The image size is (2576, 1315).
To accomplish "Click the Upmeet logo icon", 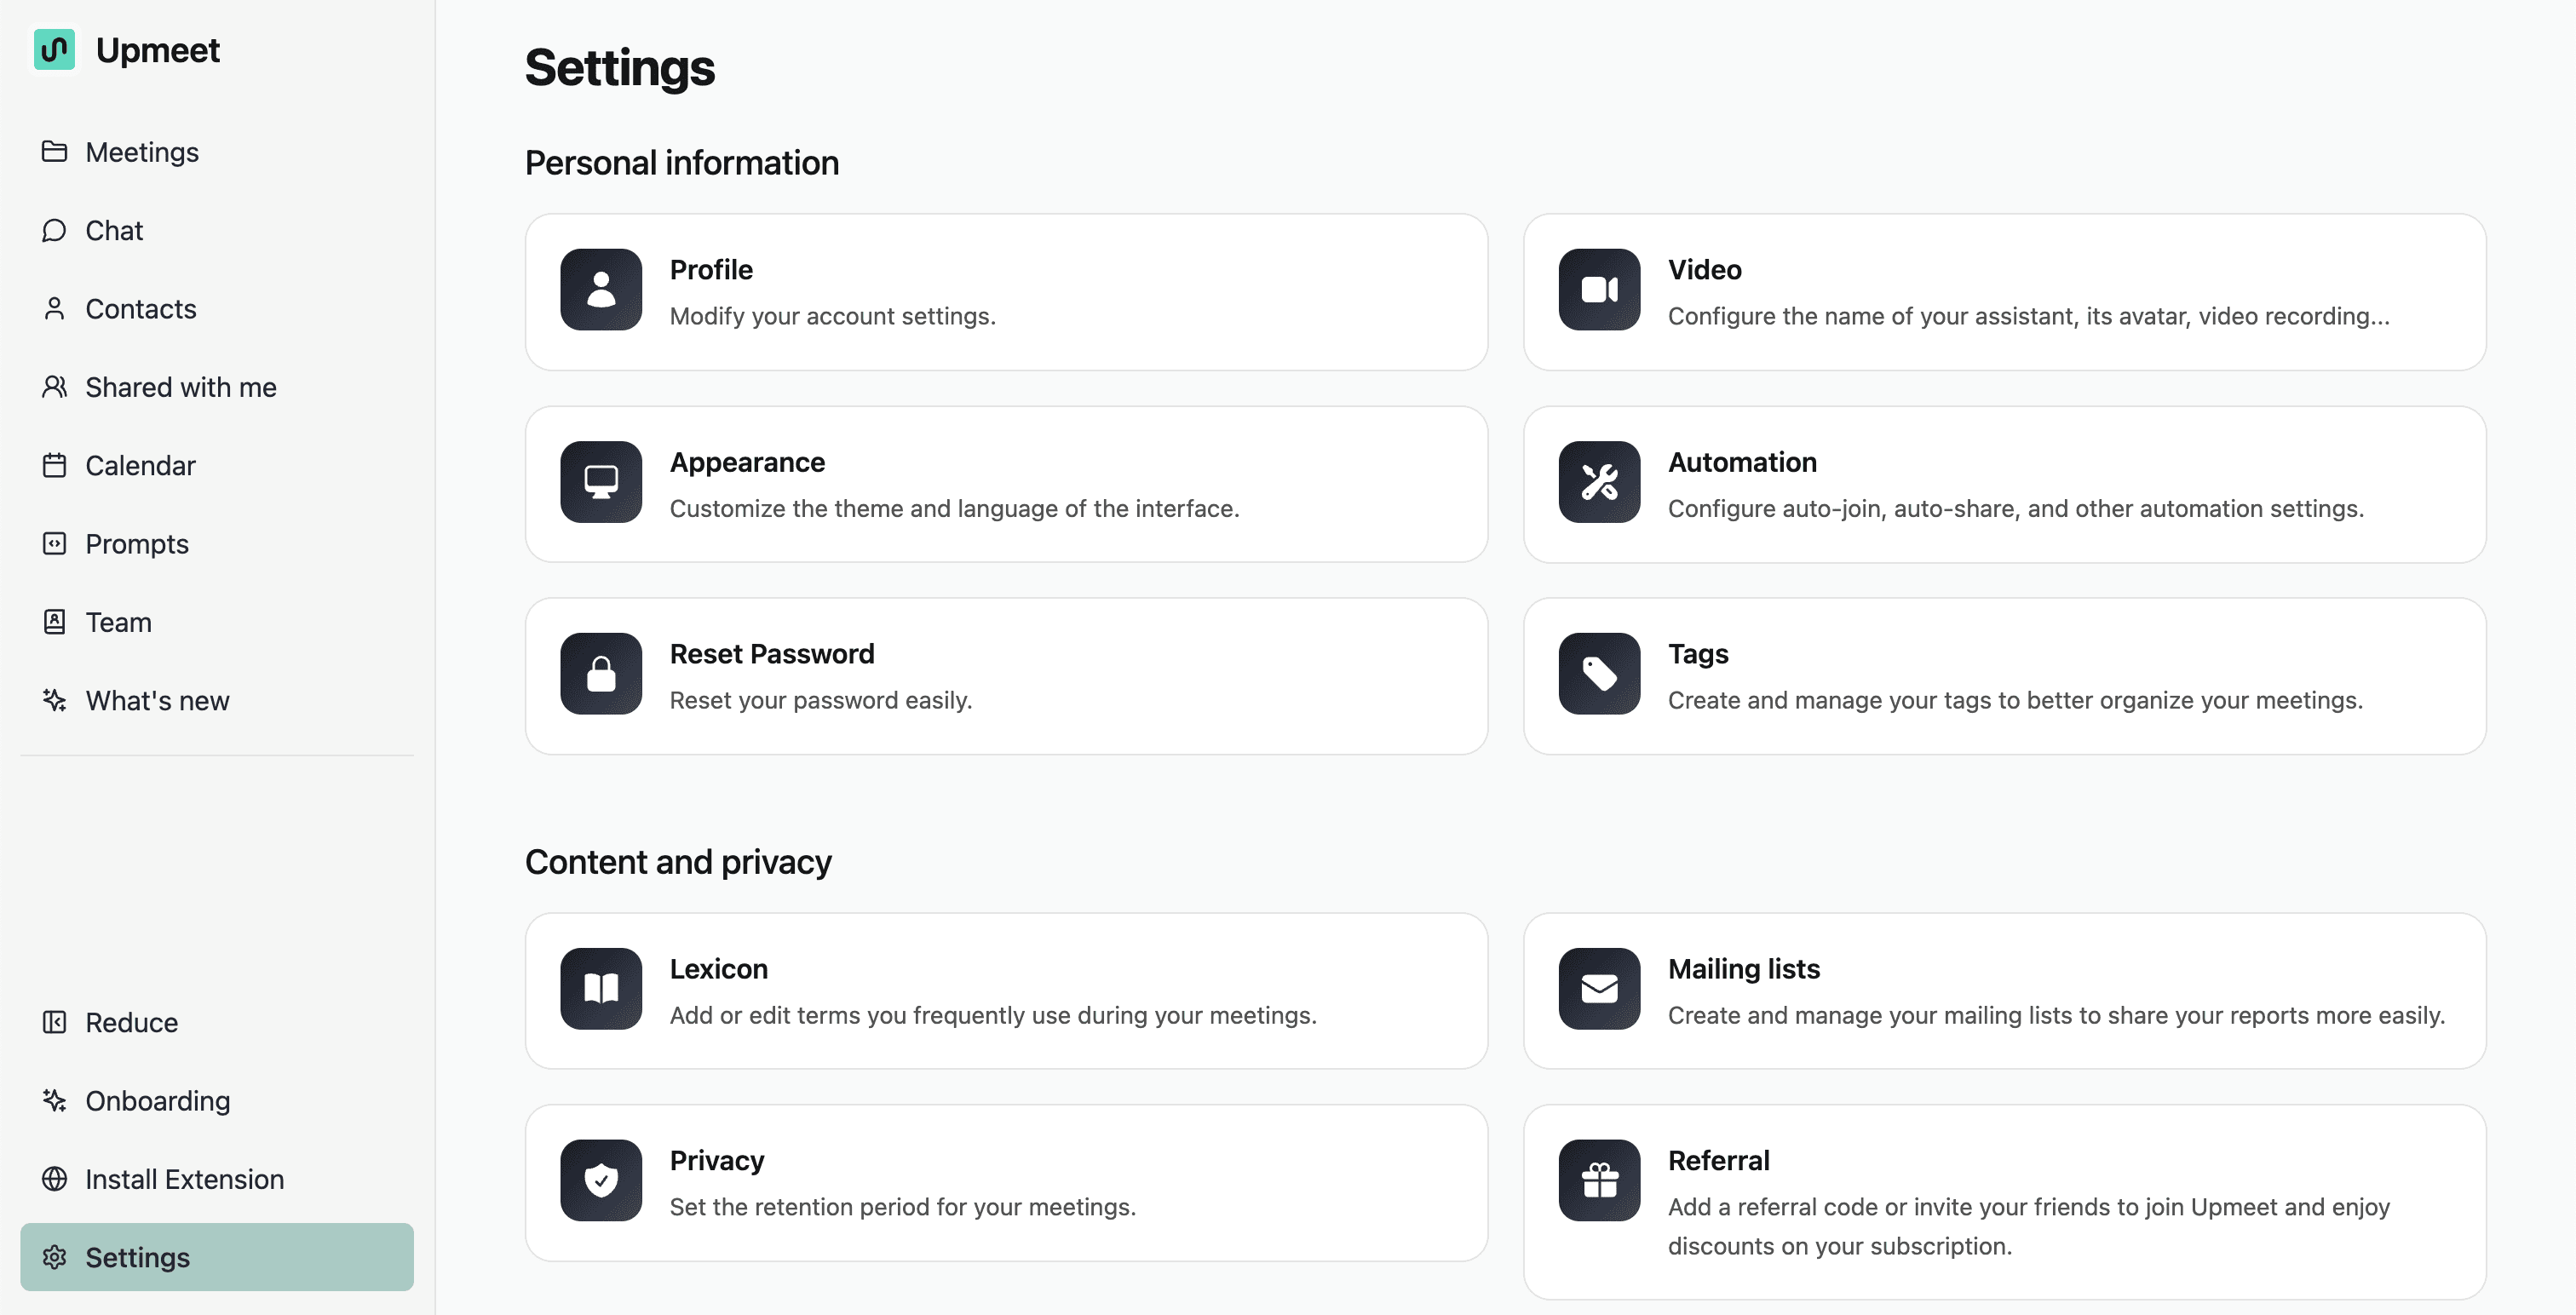I will coord(54,49).
